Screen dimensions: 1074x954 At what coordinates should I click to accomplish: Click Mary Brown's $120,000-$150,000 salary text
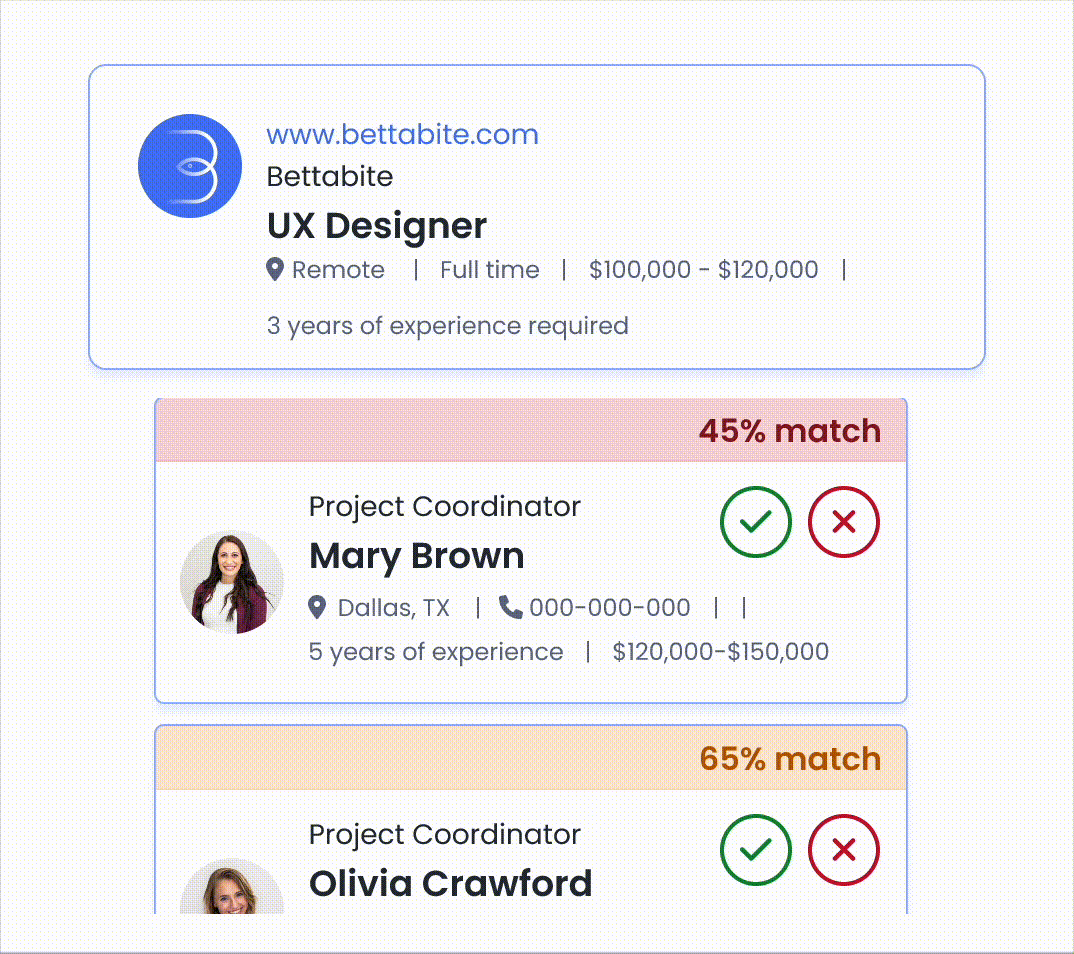pos(720,652)
